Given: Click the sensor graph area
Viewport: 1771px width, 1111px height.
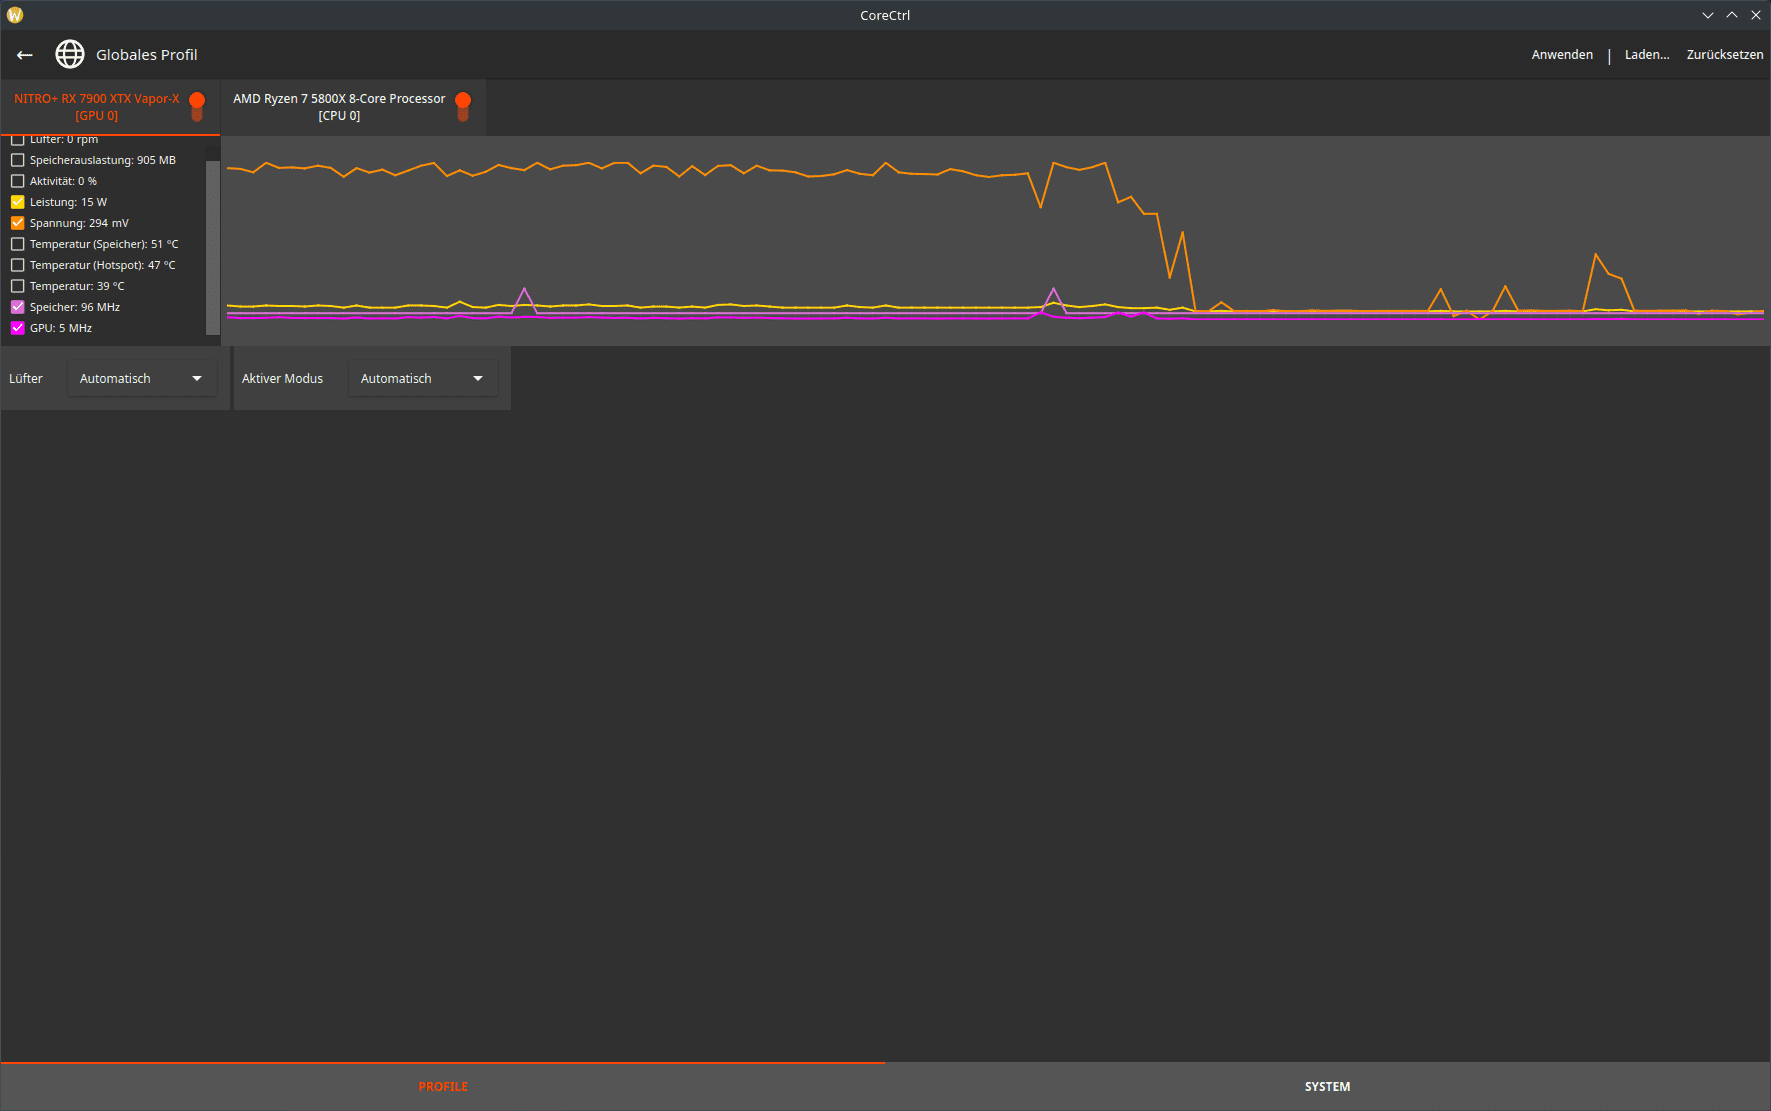Looking at the screenshot, I should [x=995, y=241].
